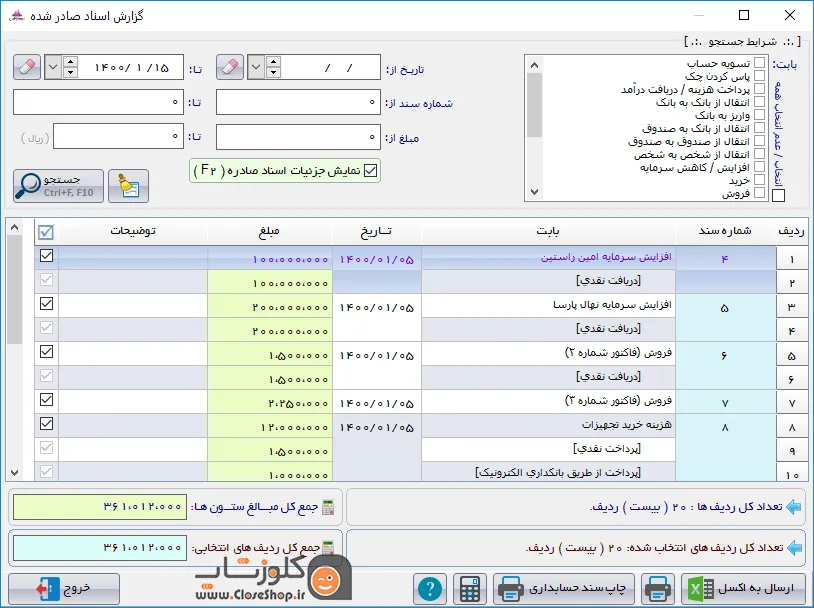Image resolution: width=814 pixels, height=608 pixels.
Task: Click the 'from' document number field
Action: [x=298, y=102]
